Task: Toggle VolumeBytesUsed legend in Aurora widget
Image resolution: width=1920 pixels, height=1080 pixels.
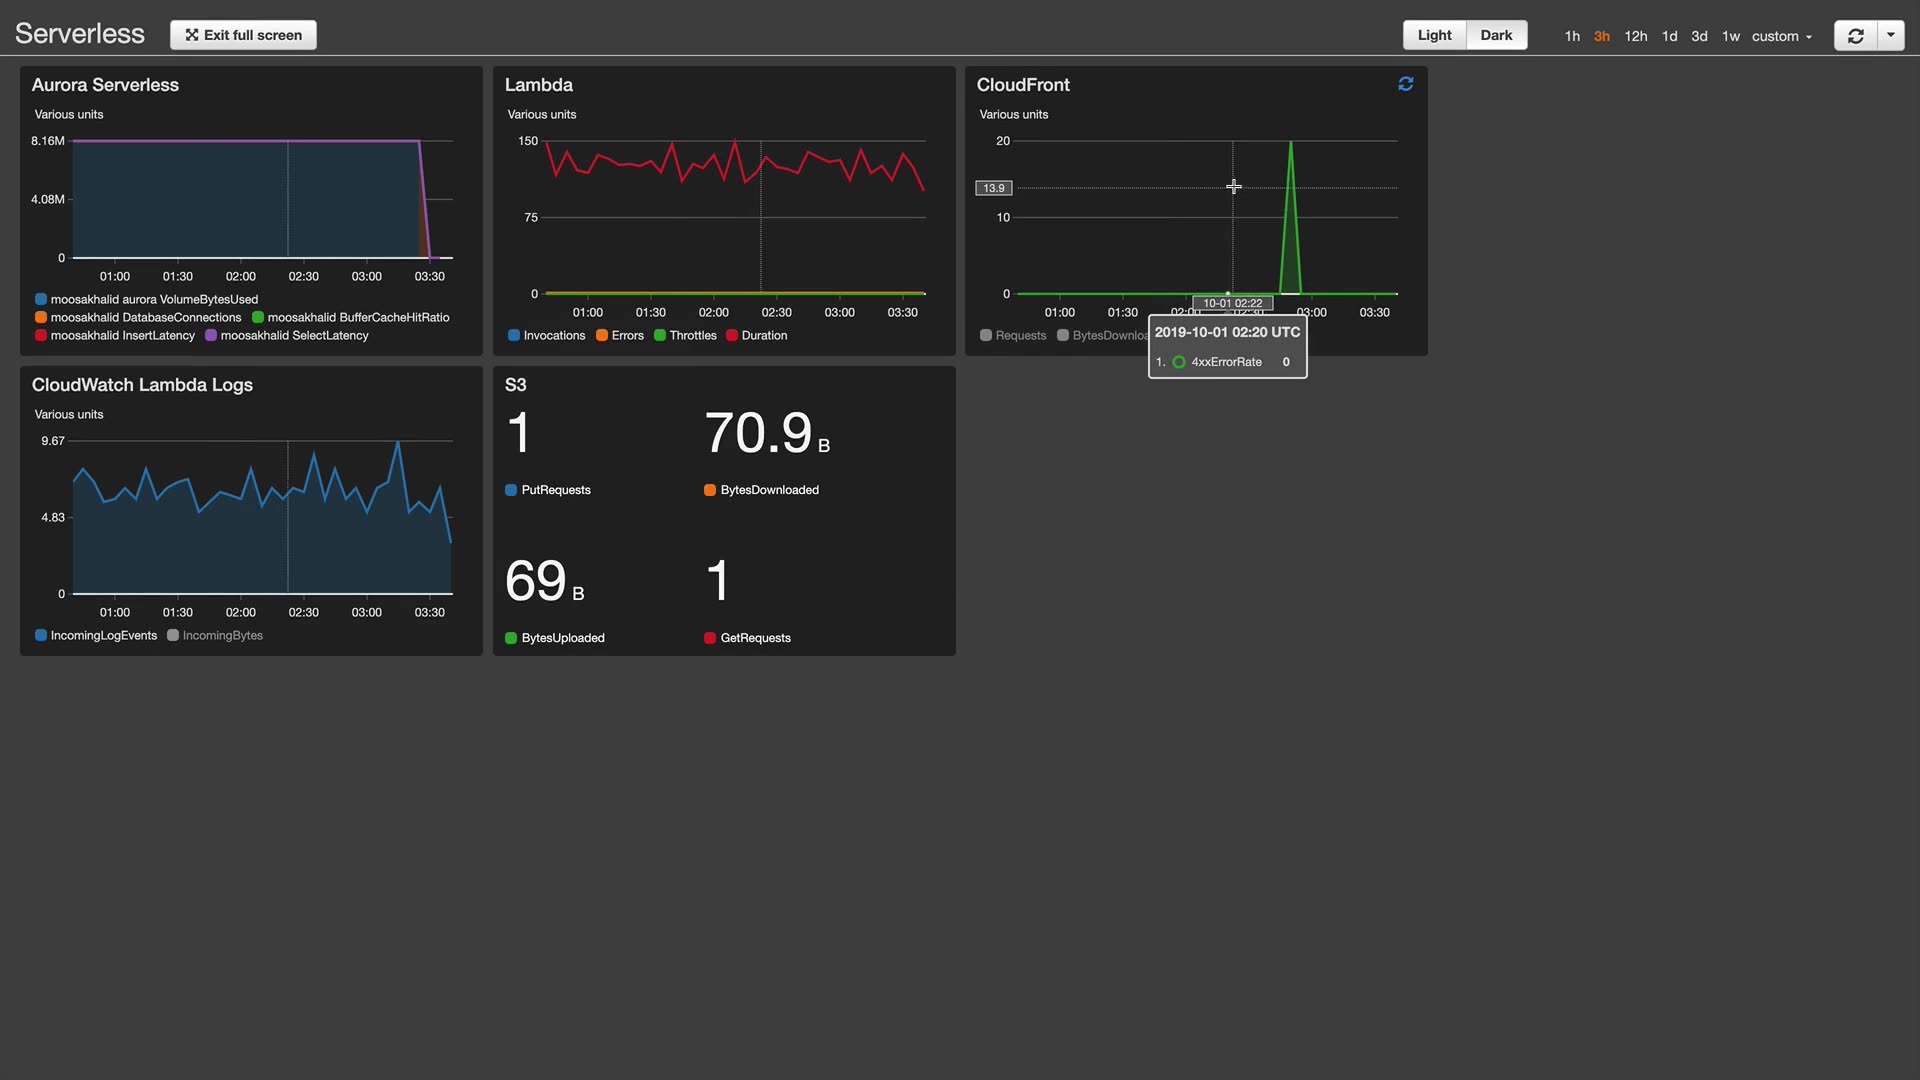Action: click(153, 299)
